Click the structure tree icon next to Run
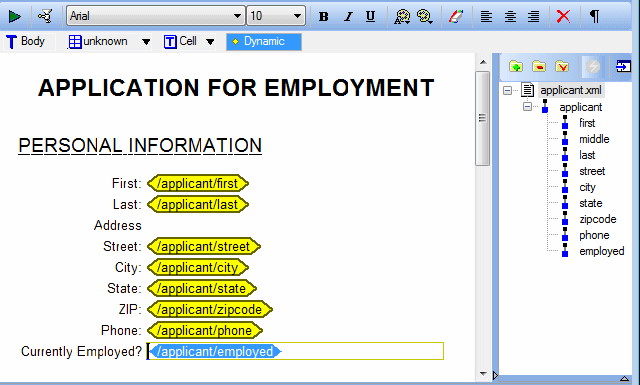 [x=44, y=16]
